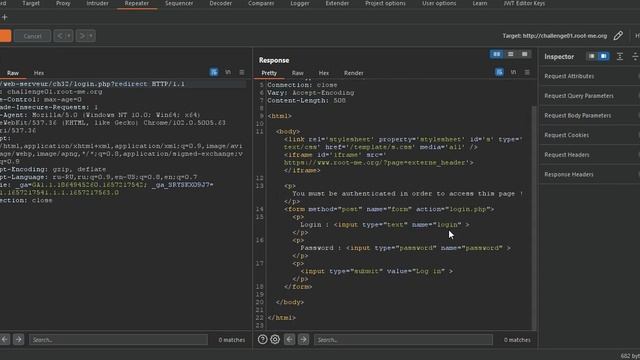Open the back history dropdown arrow
This screenshot has width=640, height=360.
(69, 36)
